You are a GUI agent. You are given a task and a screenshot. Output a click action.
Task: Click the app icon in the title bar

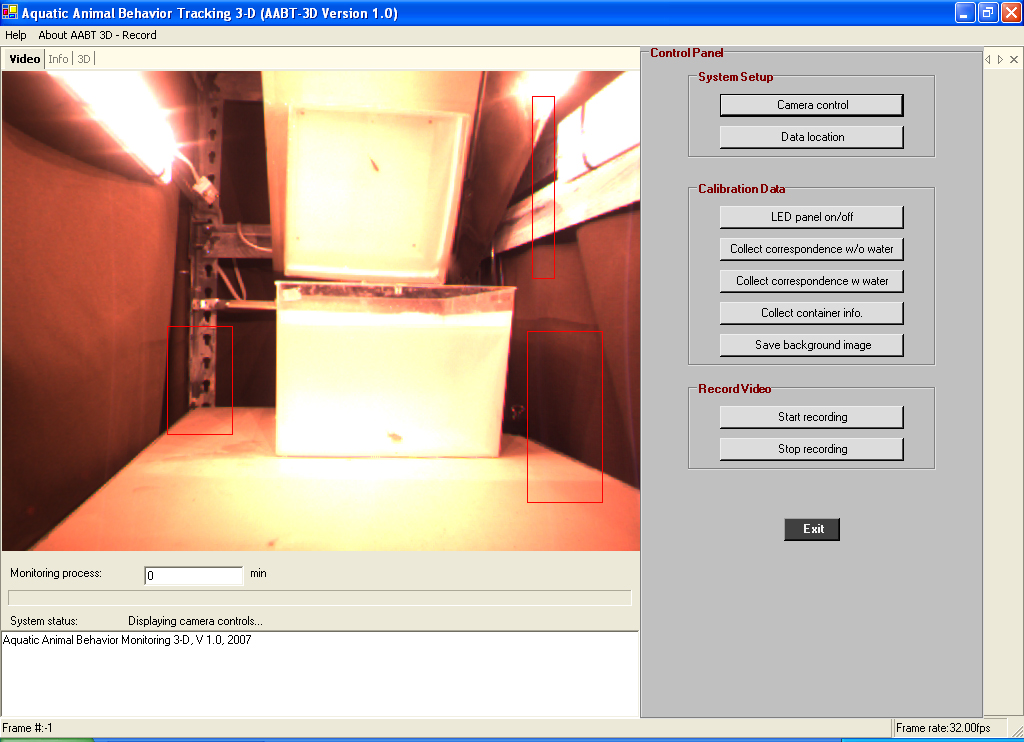[x=10, y=12]
